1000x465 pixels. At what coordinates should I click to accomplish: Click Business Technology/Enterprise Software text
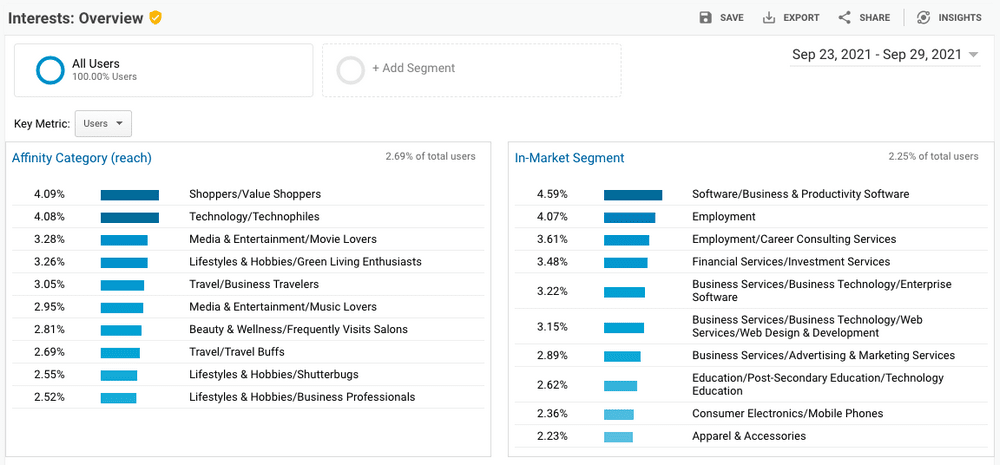[x=821, y=290]
